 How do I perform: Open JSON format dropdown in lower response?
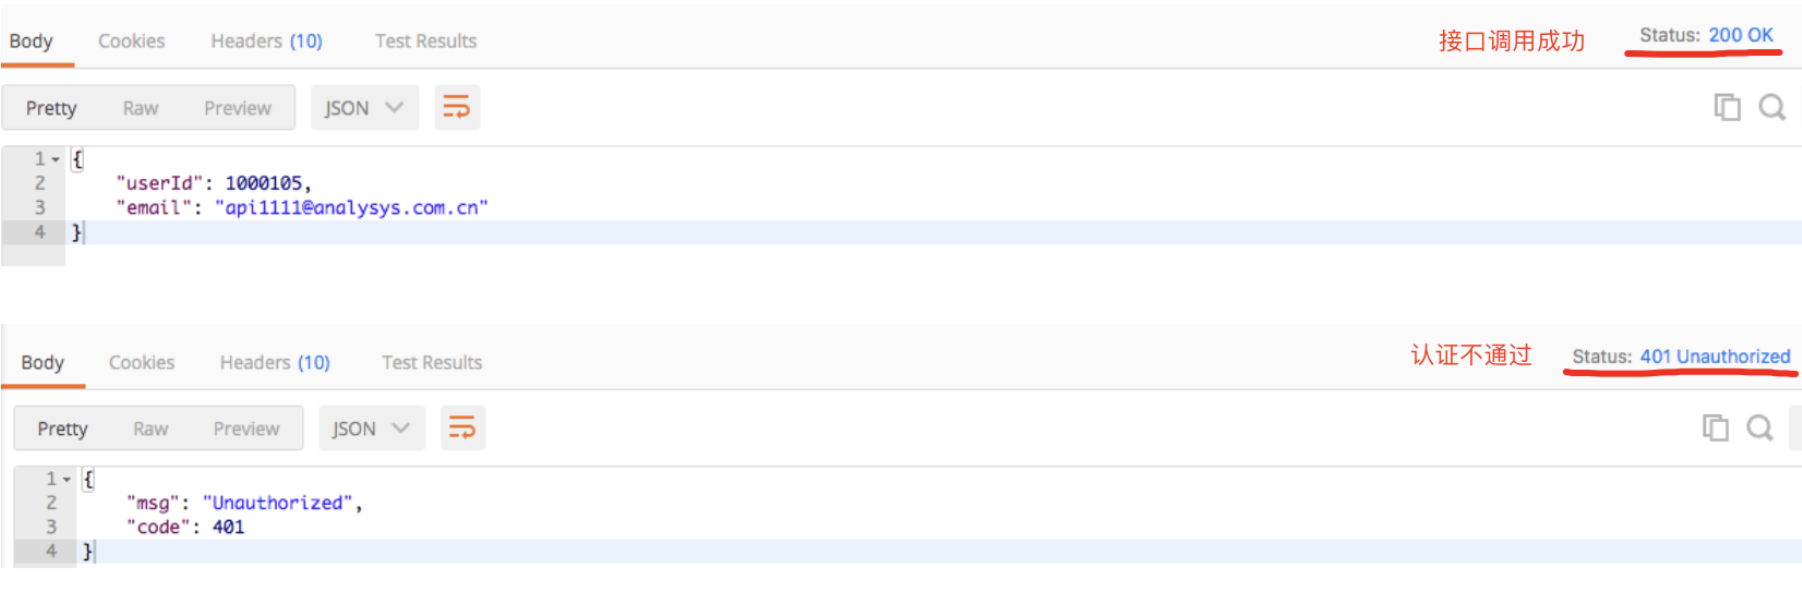[x=372, y=428]
